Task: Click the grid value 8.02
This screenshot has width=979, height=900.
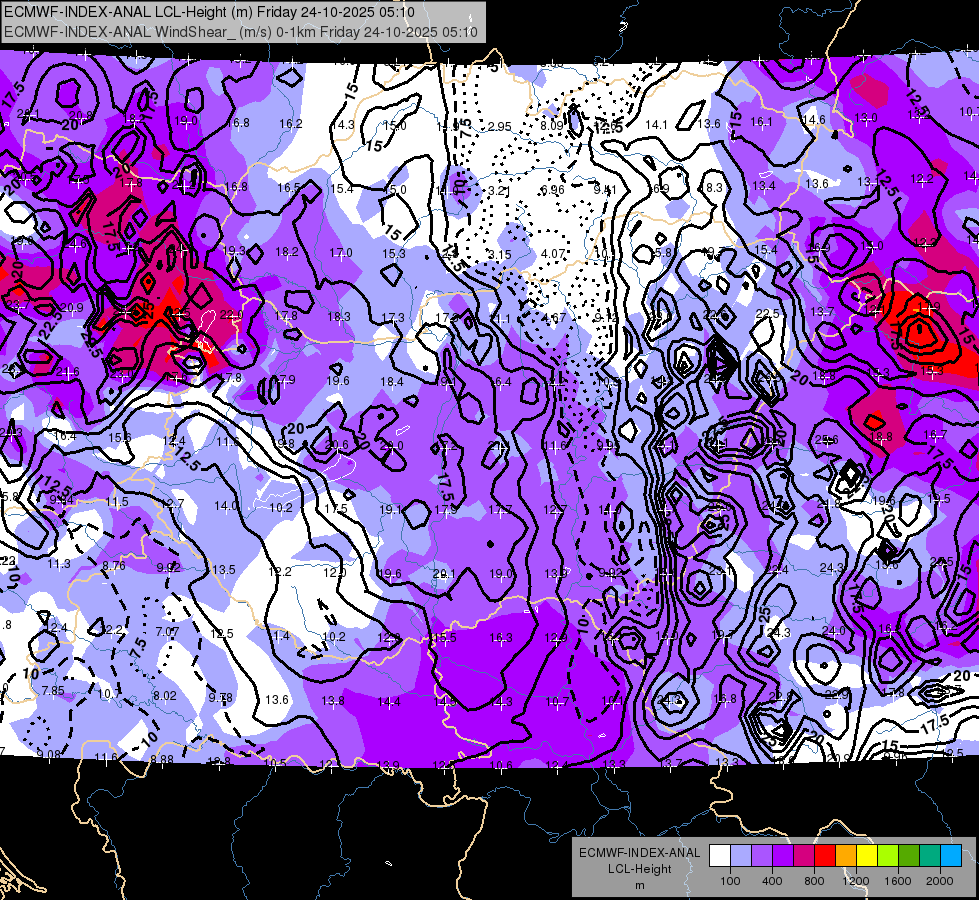Action: click(x=165, y=695)
